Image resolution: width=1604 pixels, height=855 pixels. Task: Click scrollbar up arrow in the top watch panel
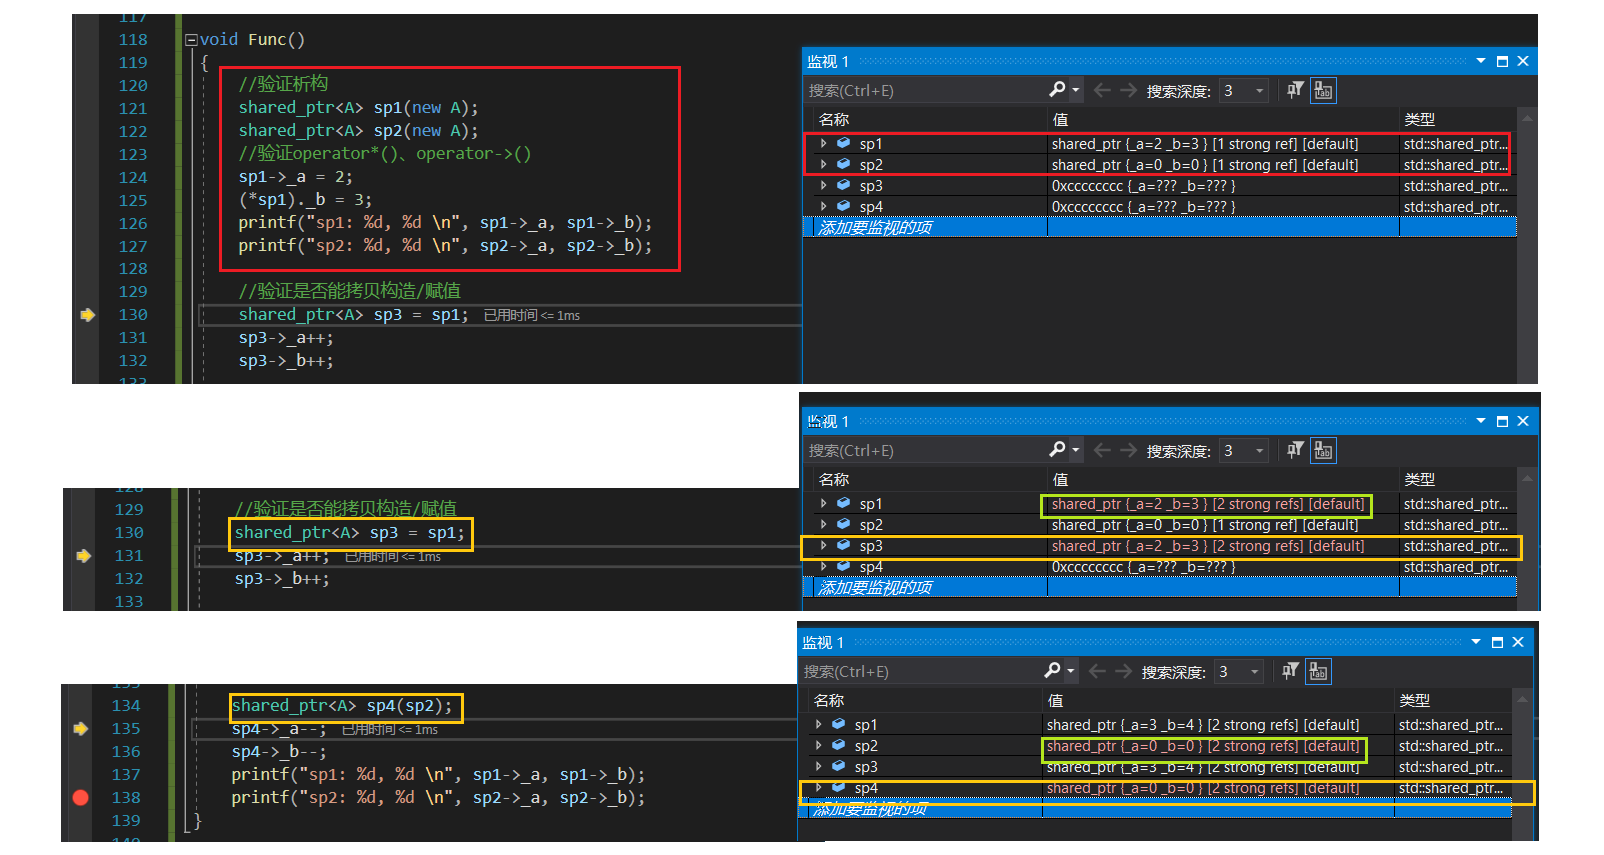(x=1525, y=118)
